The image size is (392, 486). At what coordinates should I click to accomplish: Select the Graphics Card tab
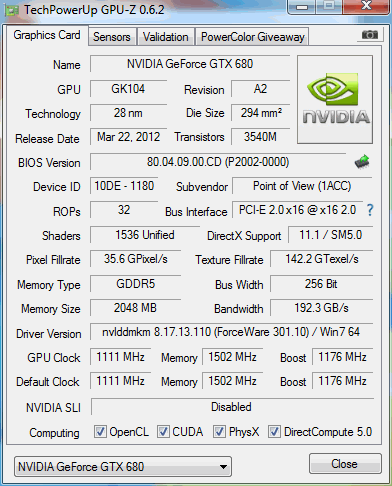click(x=47, y=35)
